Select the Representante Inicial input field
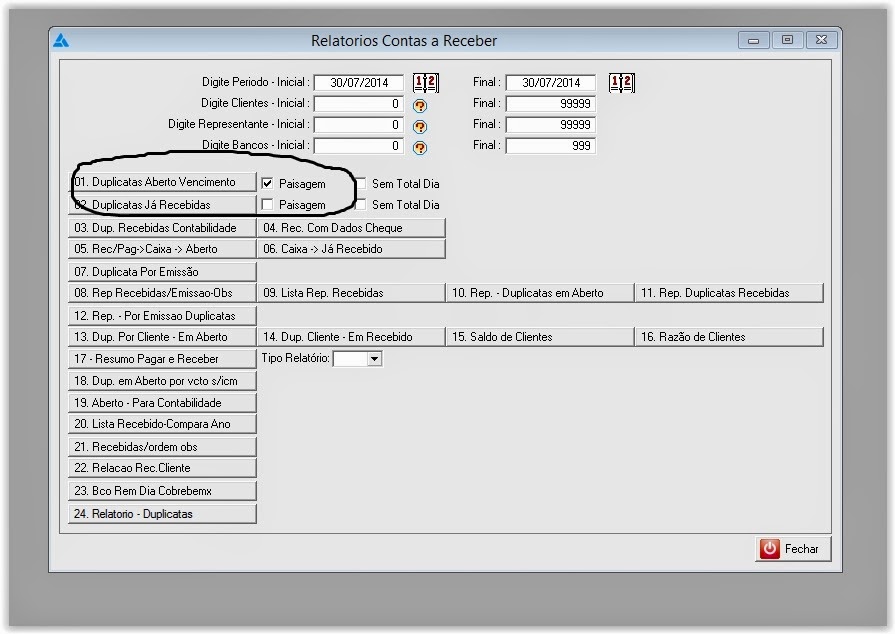895x634 pixels. click(358, 125)
